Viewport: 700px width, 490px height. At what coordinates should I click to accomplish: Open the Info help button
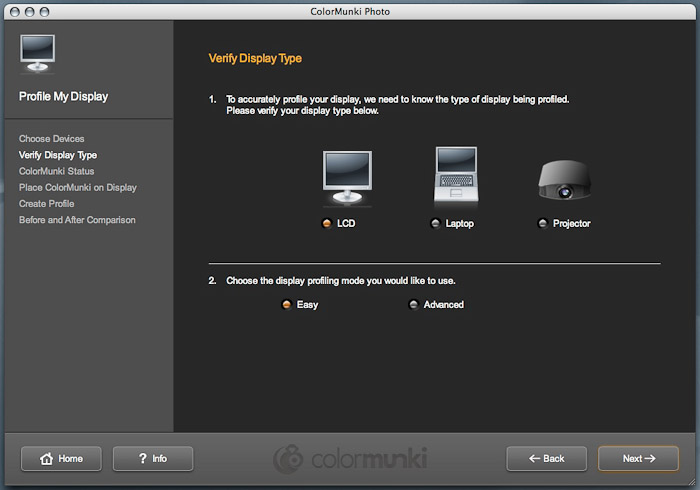pos(153,459)
